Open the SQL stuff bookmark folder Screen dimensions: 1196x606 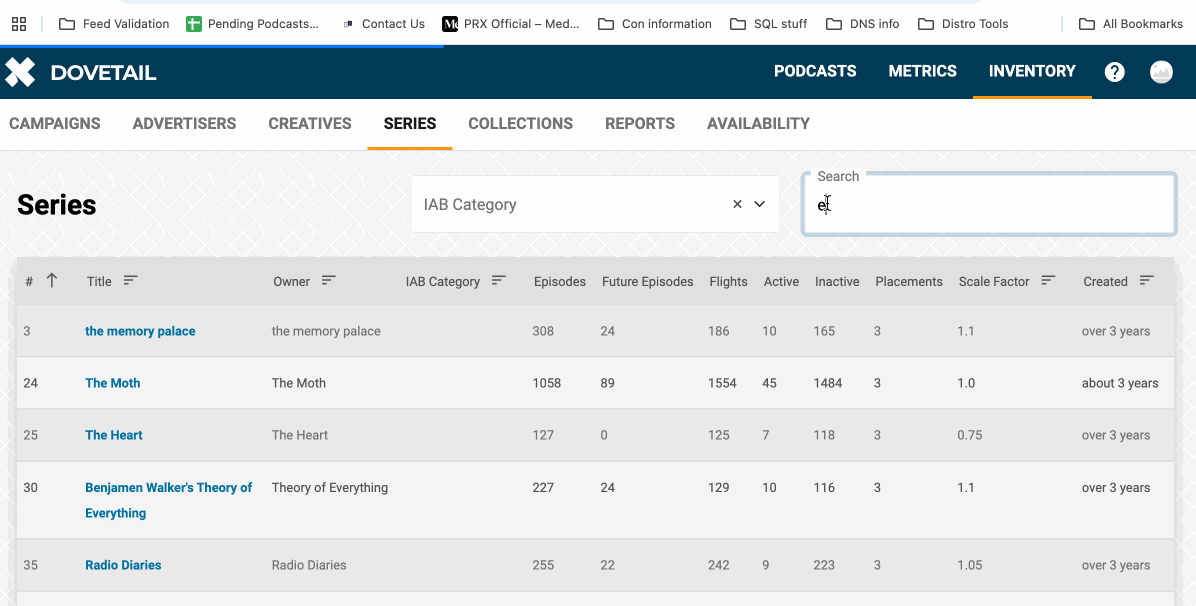(x=769, y=24)
